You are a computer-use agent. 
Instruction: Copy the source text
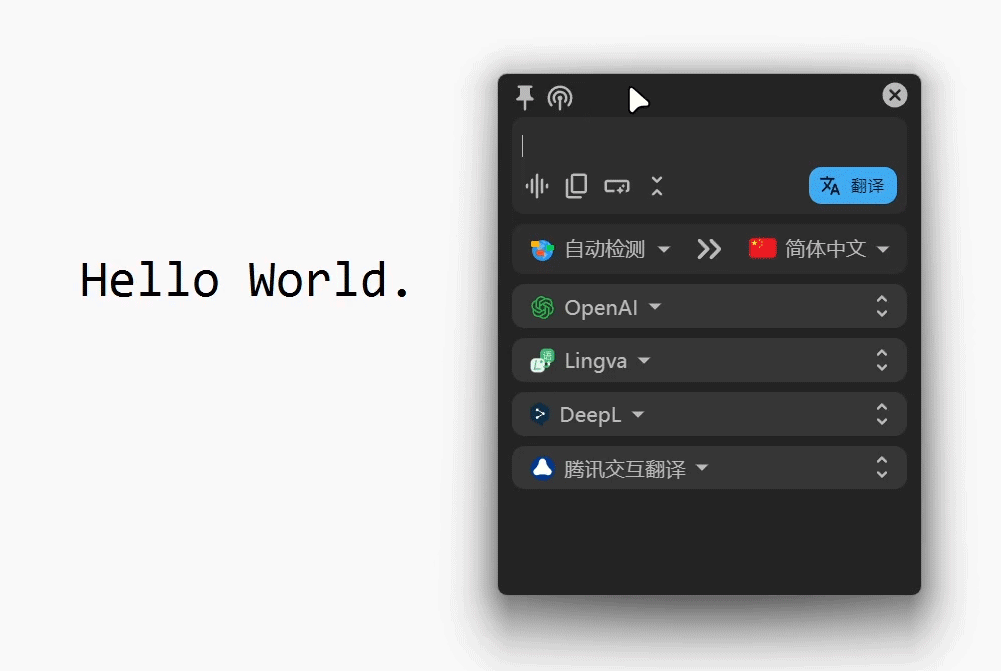[576, 186]
